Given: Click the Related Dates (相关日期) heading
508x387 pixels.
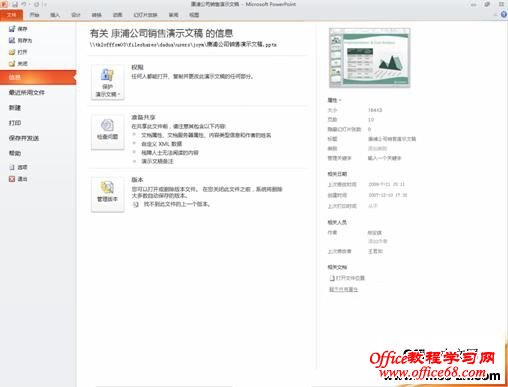Looking at the screenshot, I should coord(337,174).
